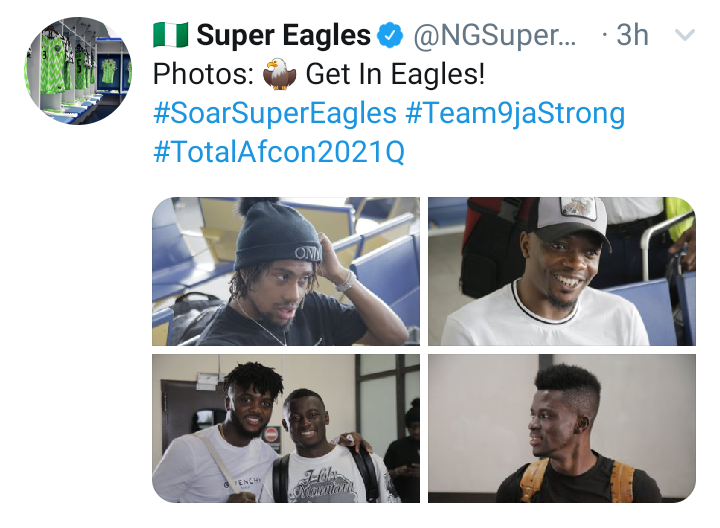Click the blue verified badge

pyautogui.click(x=390, y=35)
